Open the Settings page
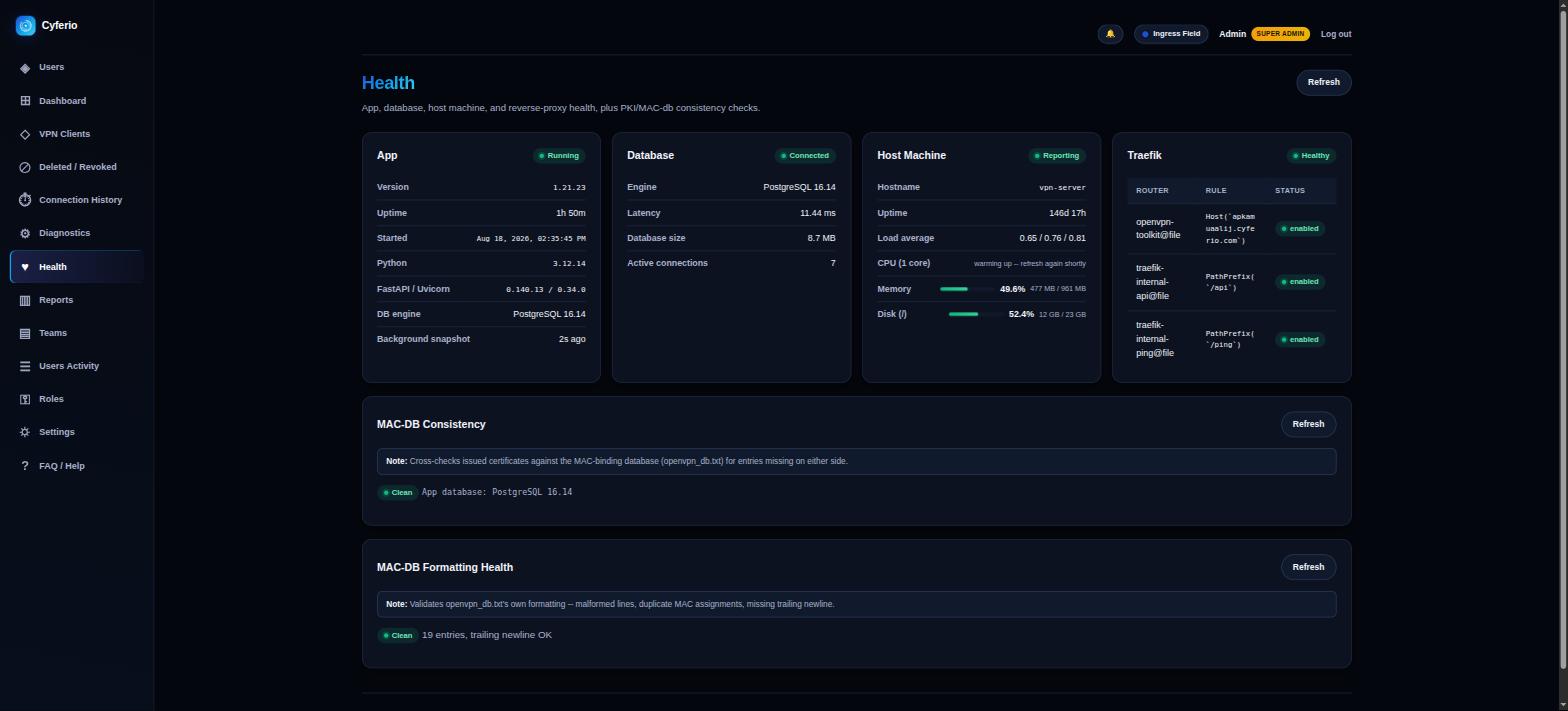The width and height of the screenshot is (1568, 711). (x=76, y=432)
